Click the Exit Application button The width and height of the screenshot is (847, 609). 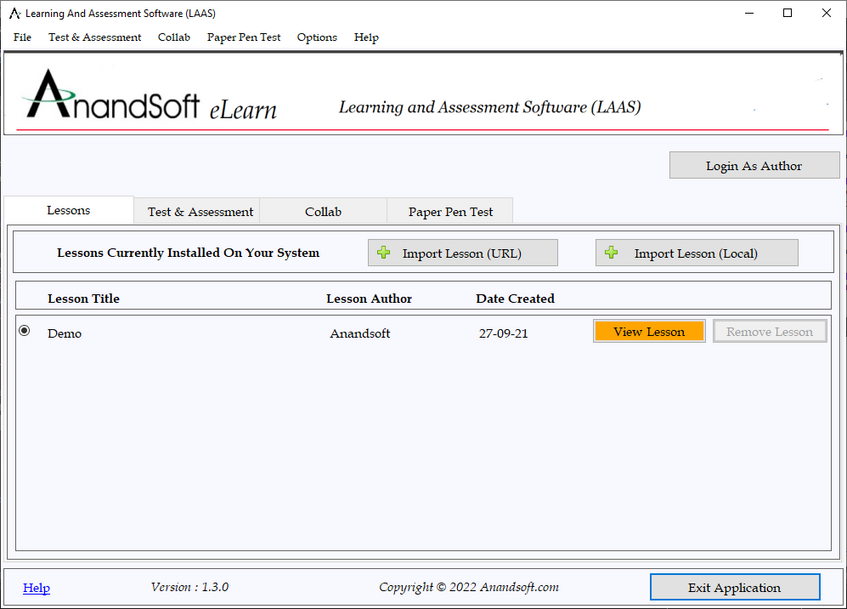click(x=734, y=587)
